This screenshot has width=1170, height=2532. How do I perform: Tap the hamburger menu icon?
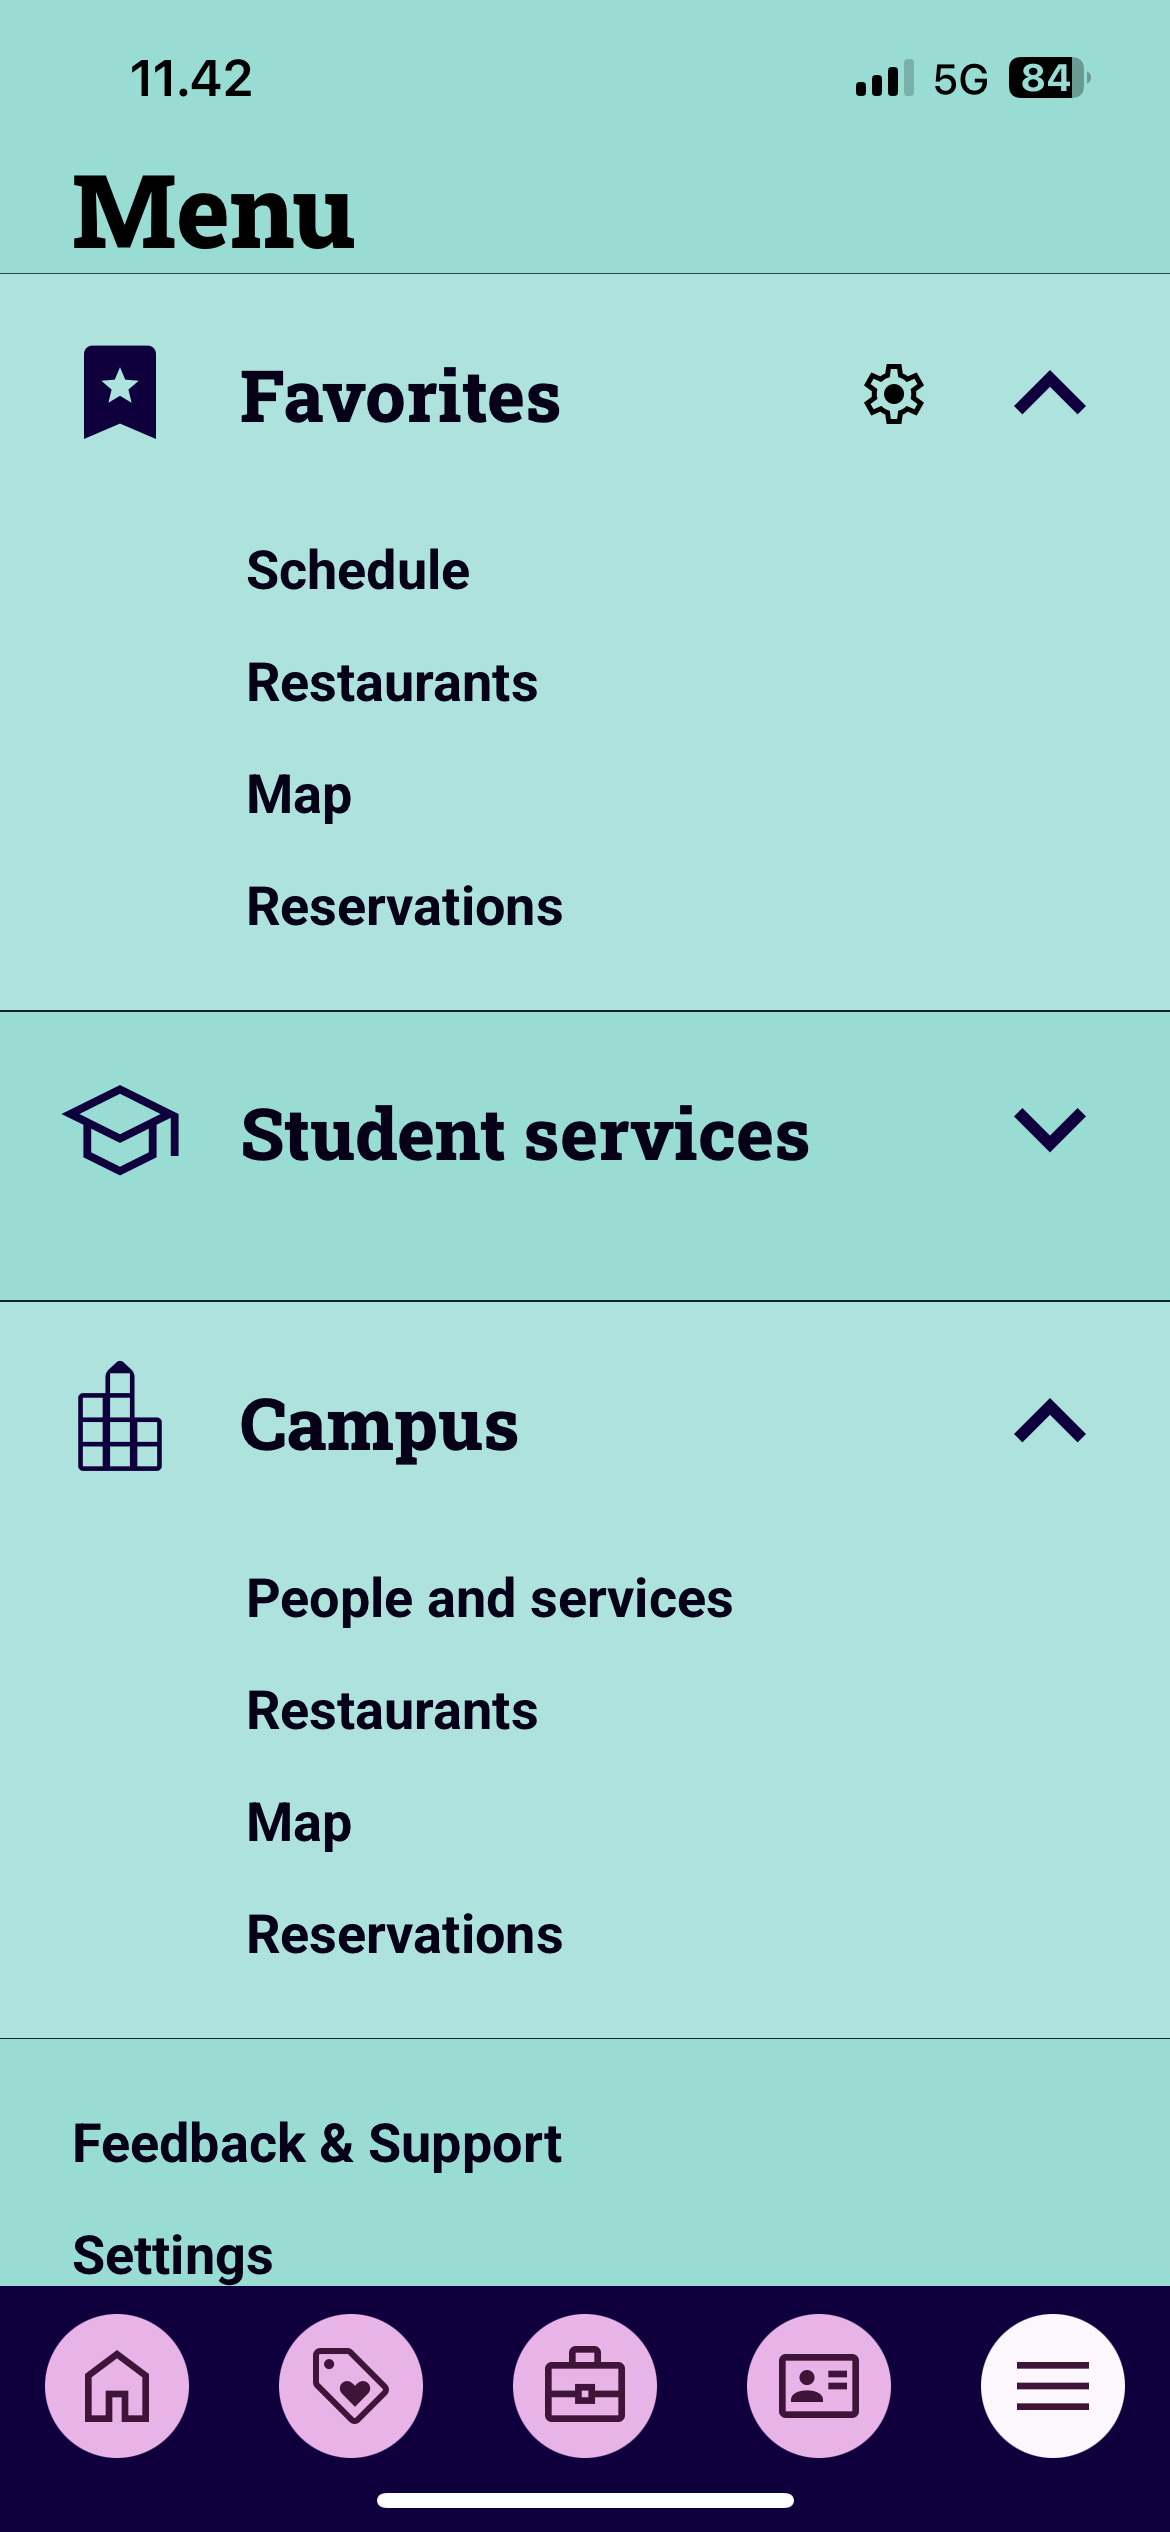pyautogui.click(x=1052, y=2385)
